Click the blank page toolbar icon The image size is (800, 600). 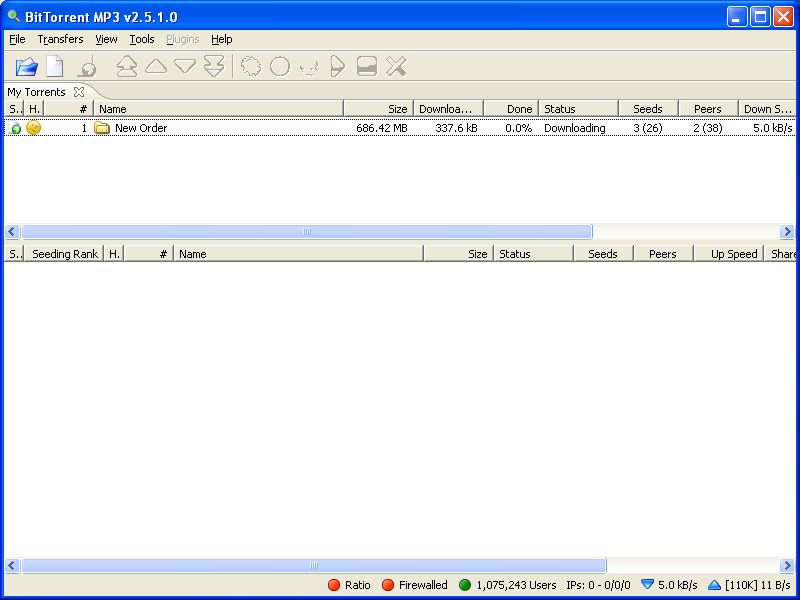pyautogui.click(x=55, y=67)
